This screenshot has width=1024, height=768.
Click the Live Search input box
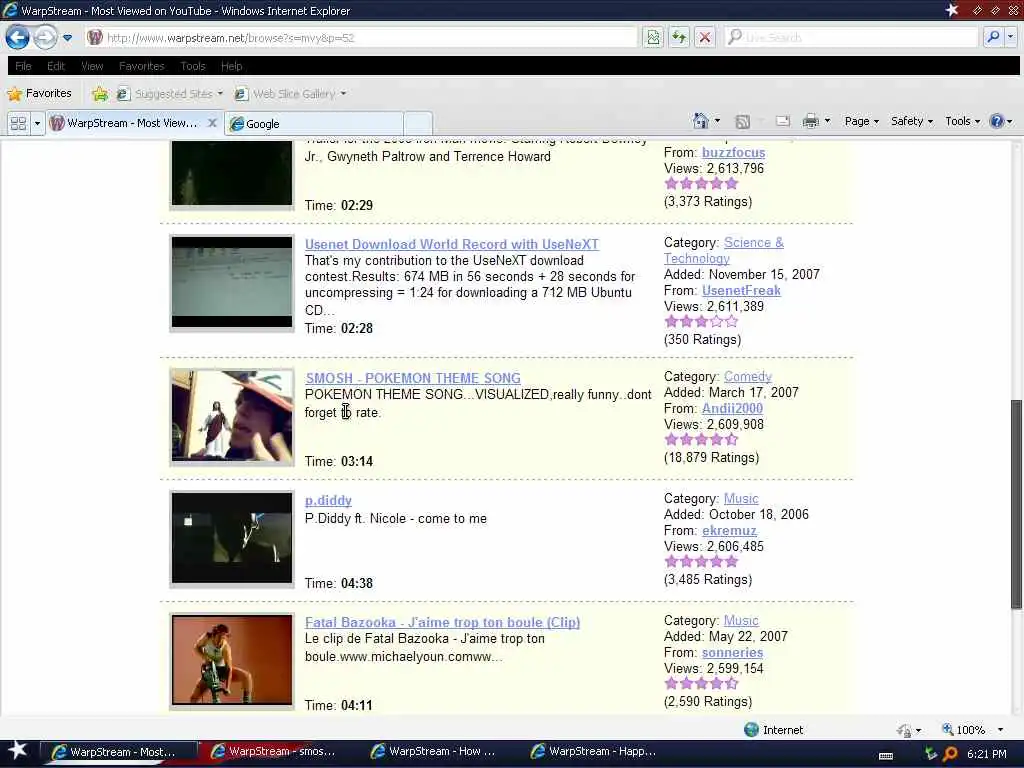click(x=852, y=38)
